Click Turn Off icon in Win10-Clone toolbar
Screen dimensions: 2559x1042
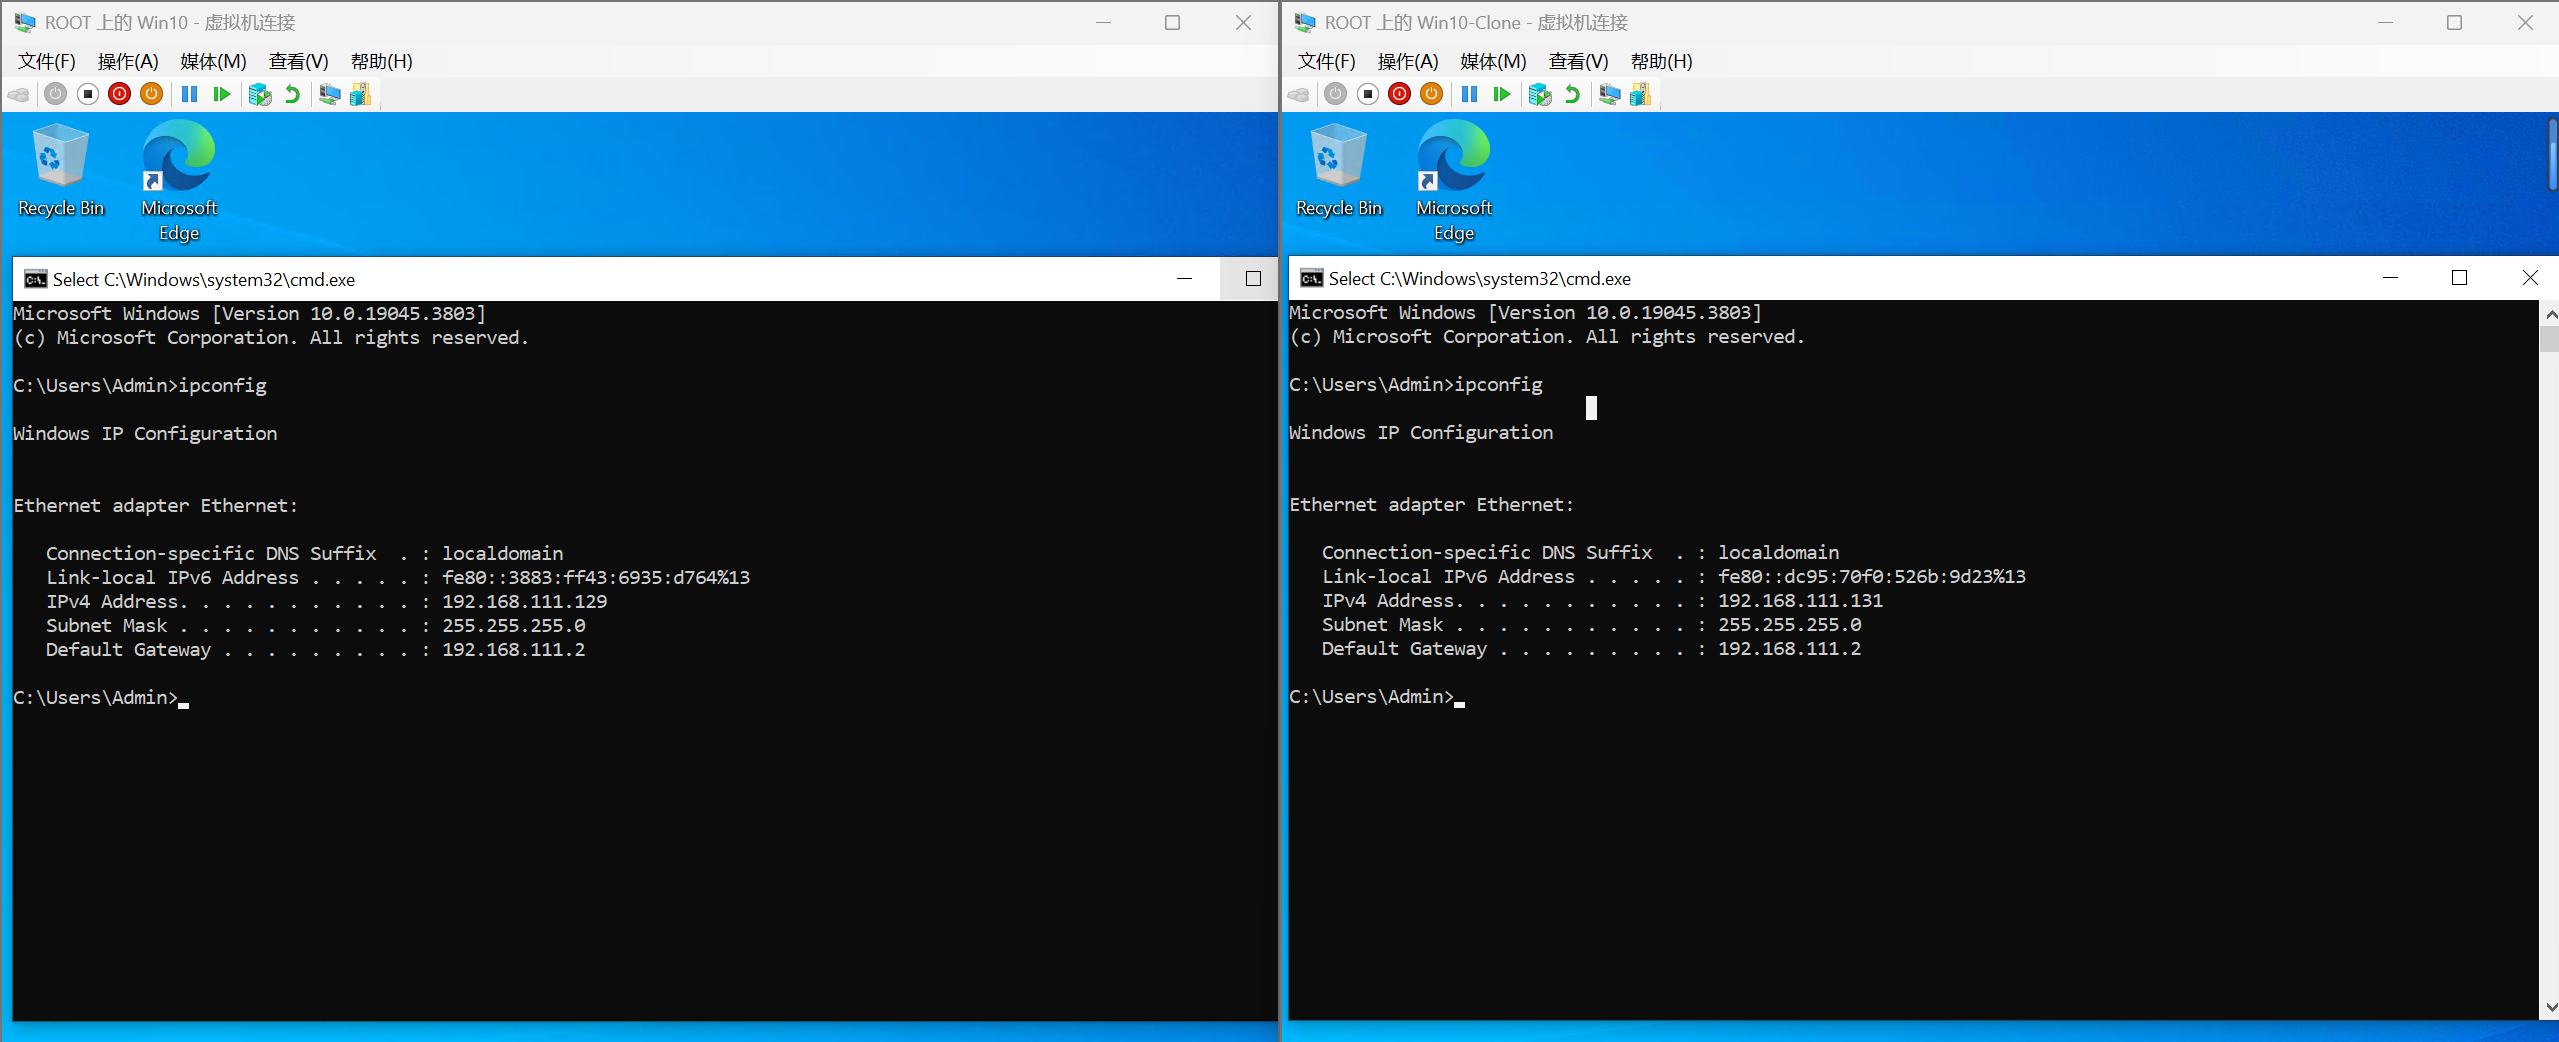pyautogui.click(x=1368, y=94)
